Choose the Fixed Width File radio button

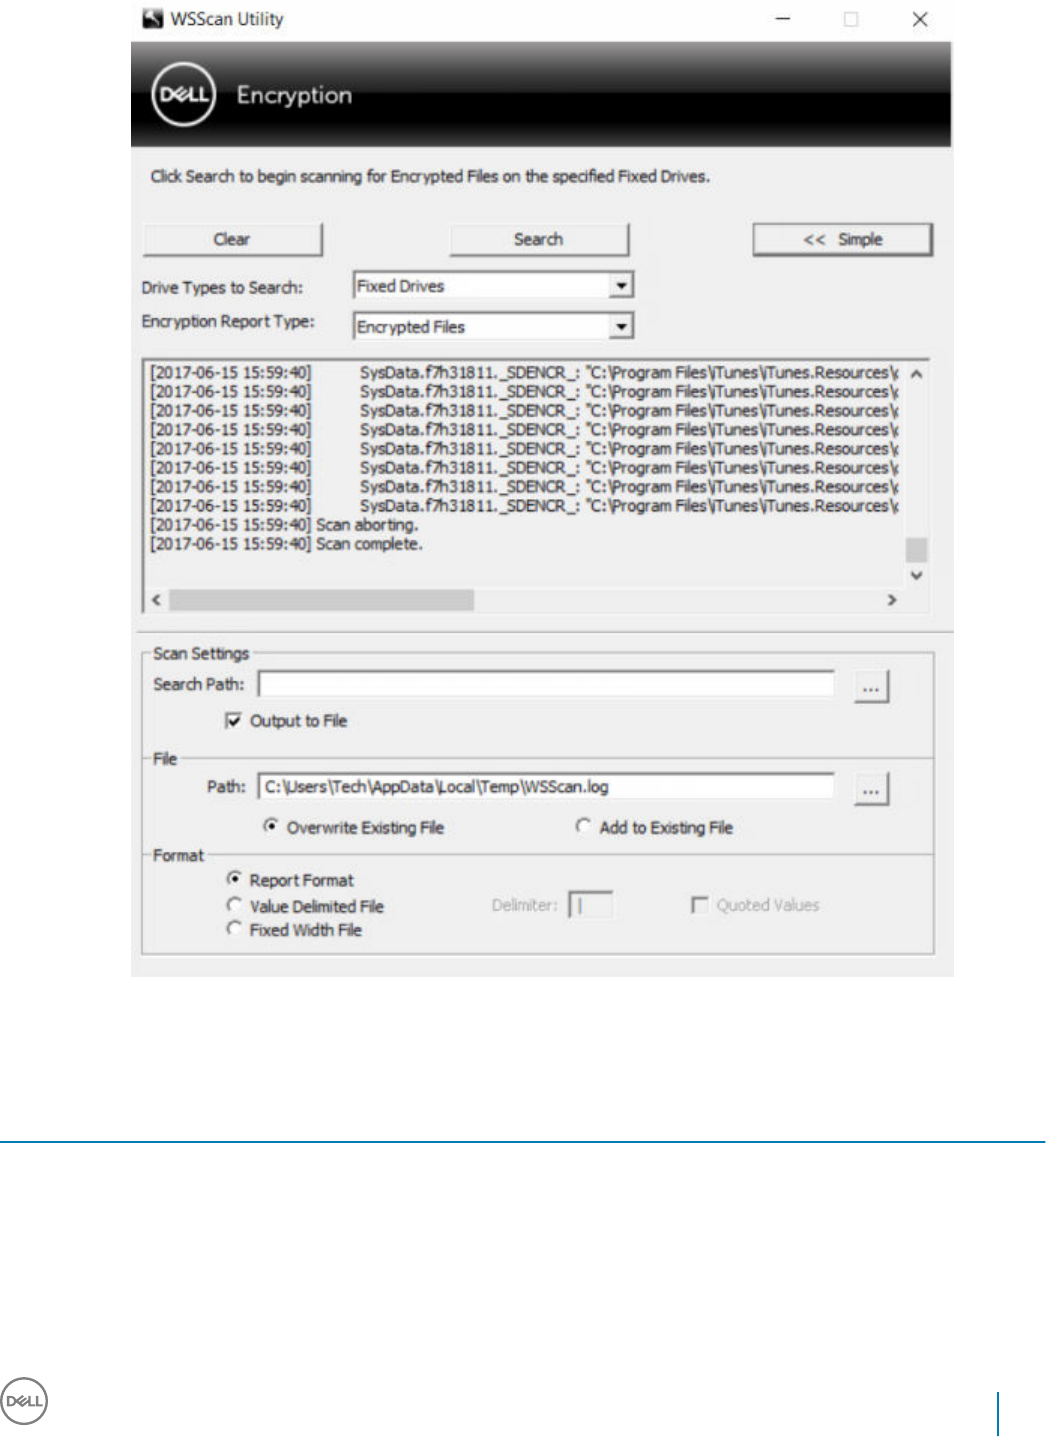pyautogui.click(x=234, y=928)
